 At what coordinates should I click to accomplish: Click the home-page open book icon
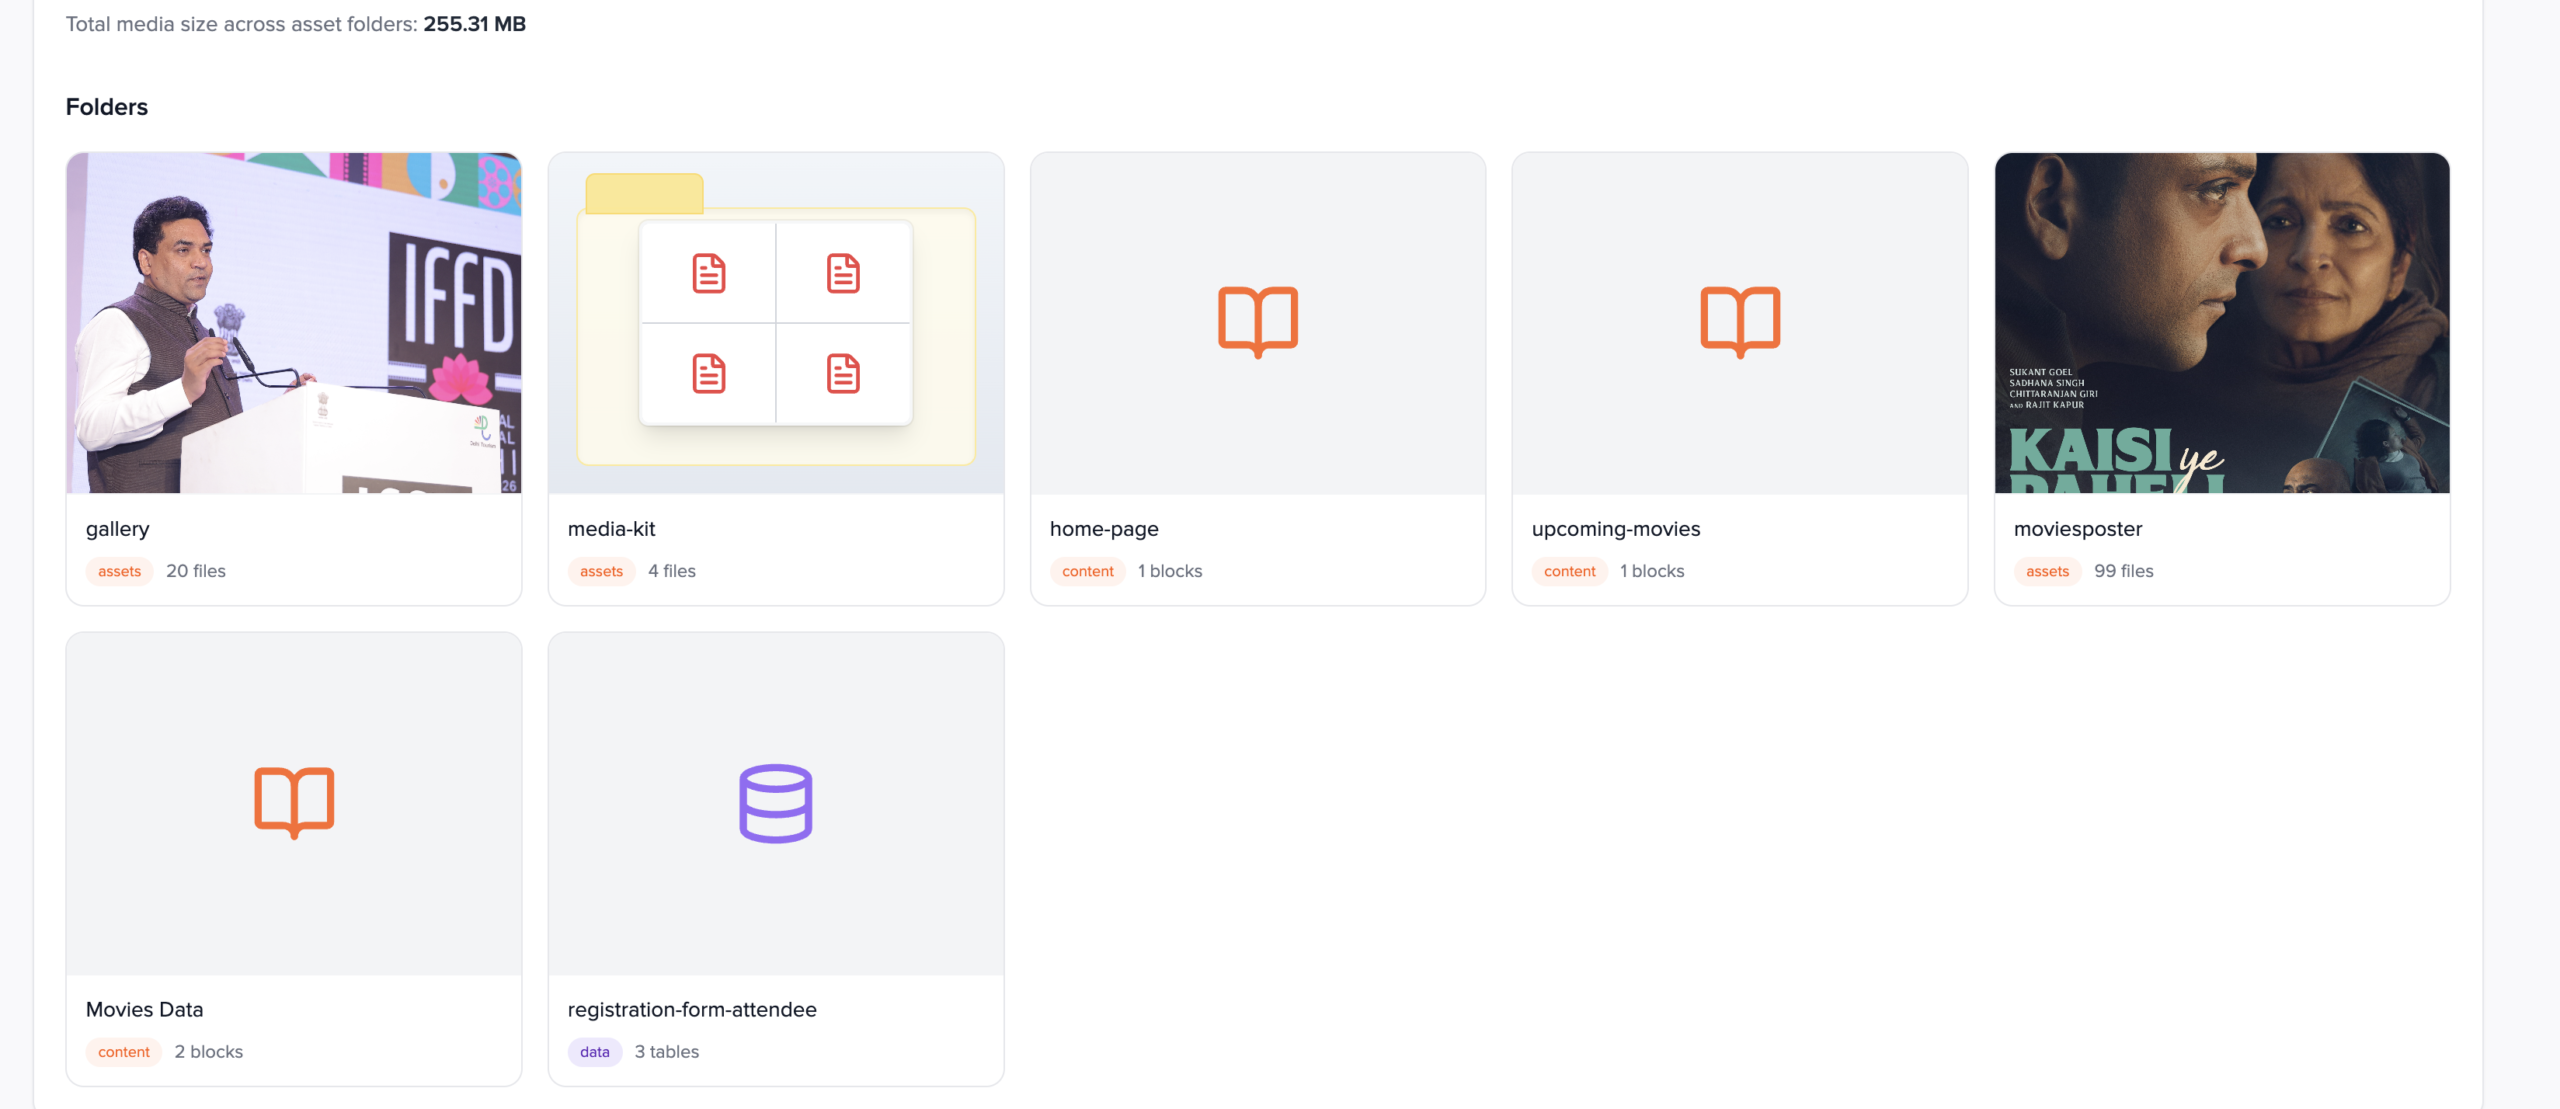pyautogui.click(x=1257, y=321)
